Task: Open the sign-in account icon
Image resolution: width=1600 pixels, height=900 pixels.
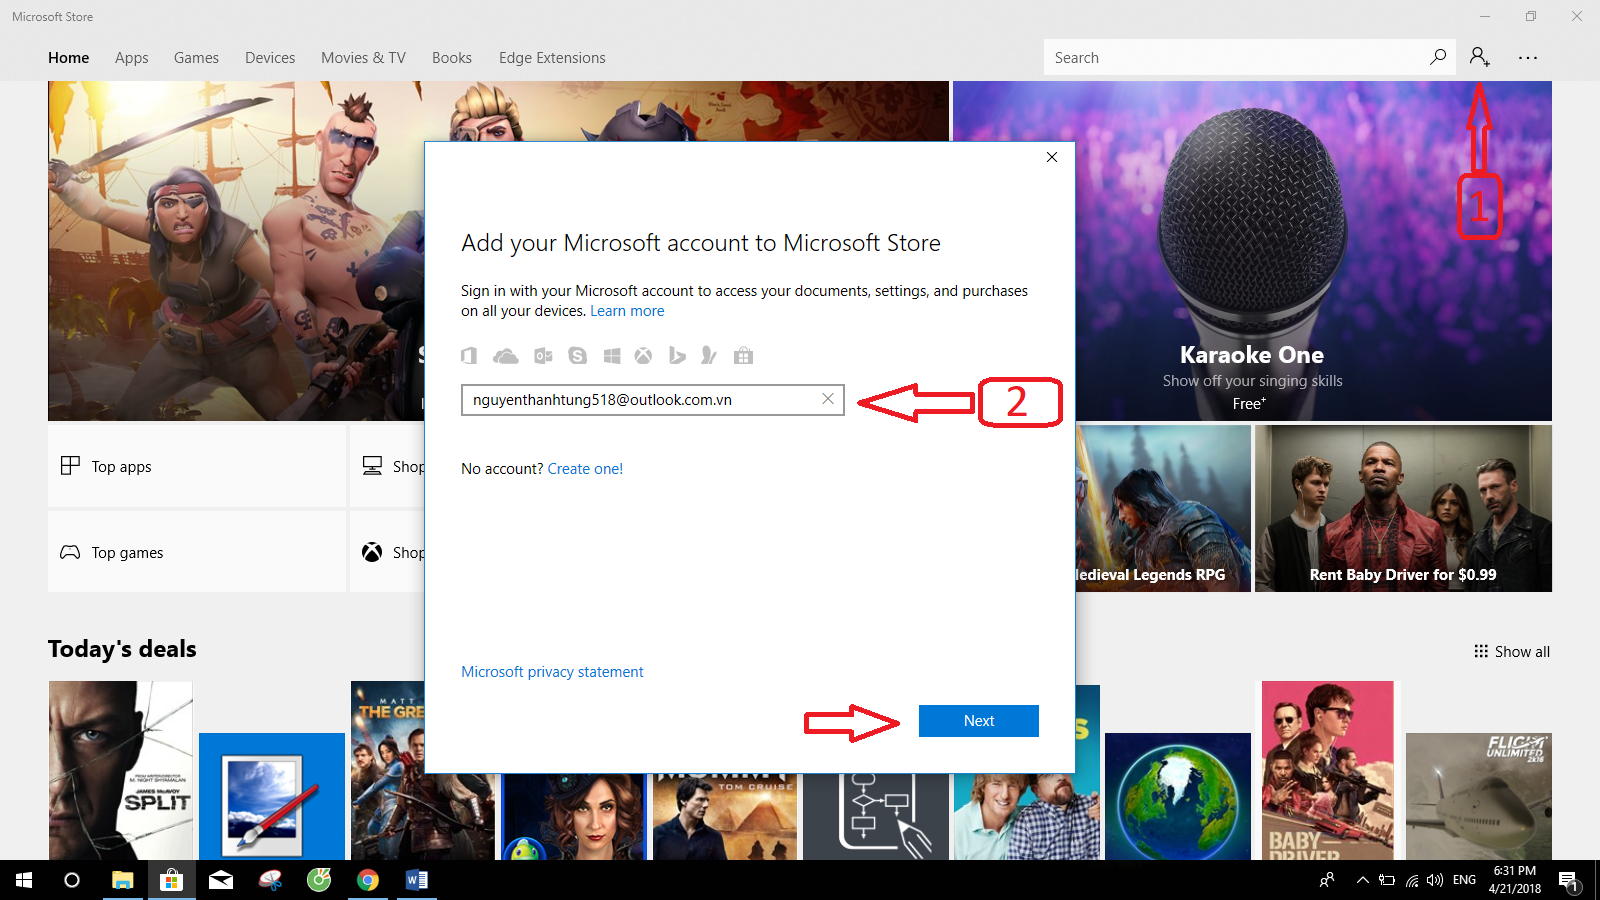Action: click(x=1480, y=57)
